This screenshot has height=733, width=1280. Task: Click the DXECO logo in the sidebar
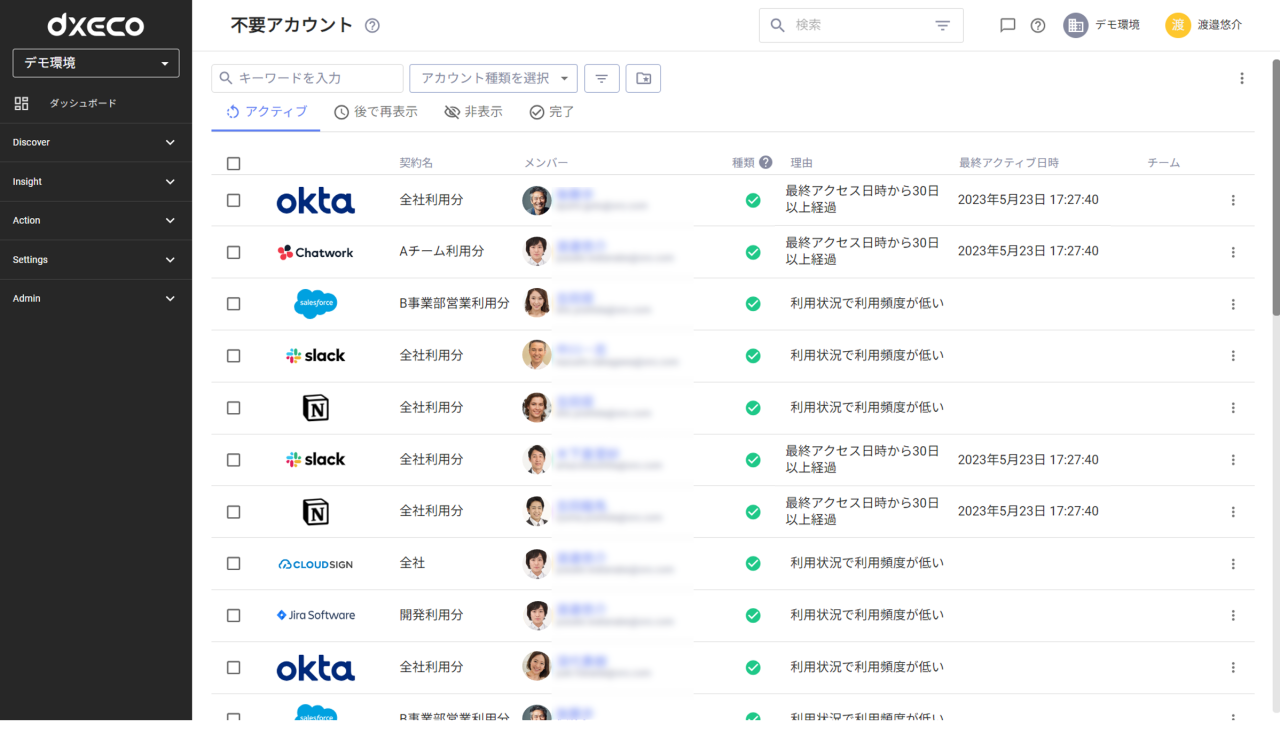click(x=95, y=26)
